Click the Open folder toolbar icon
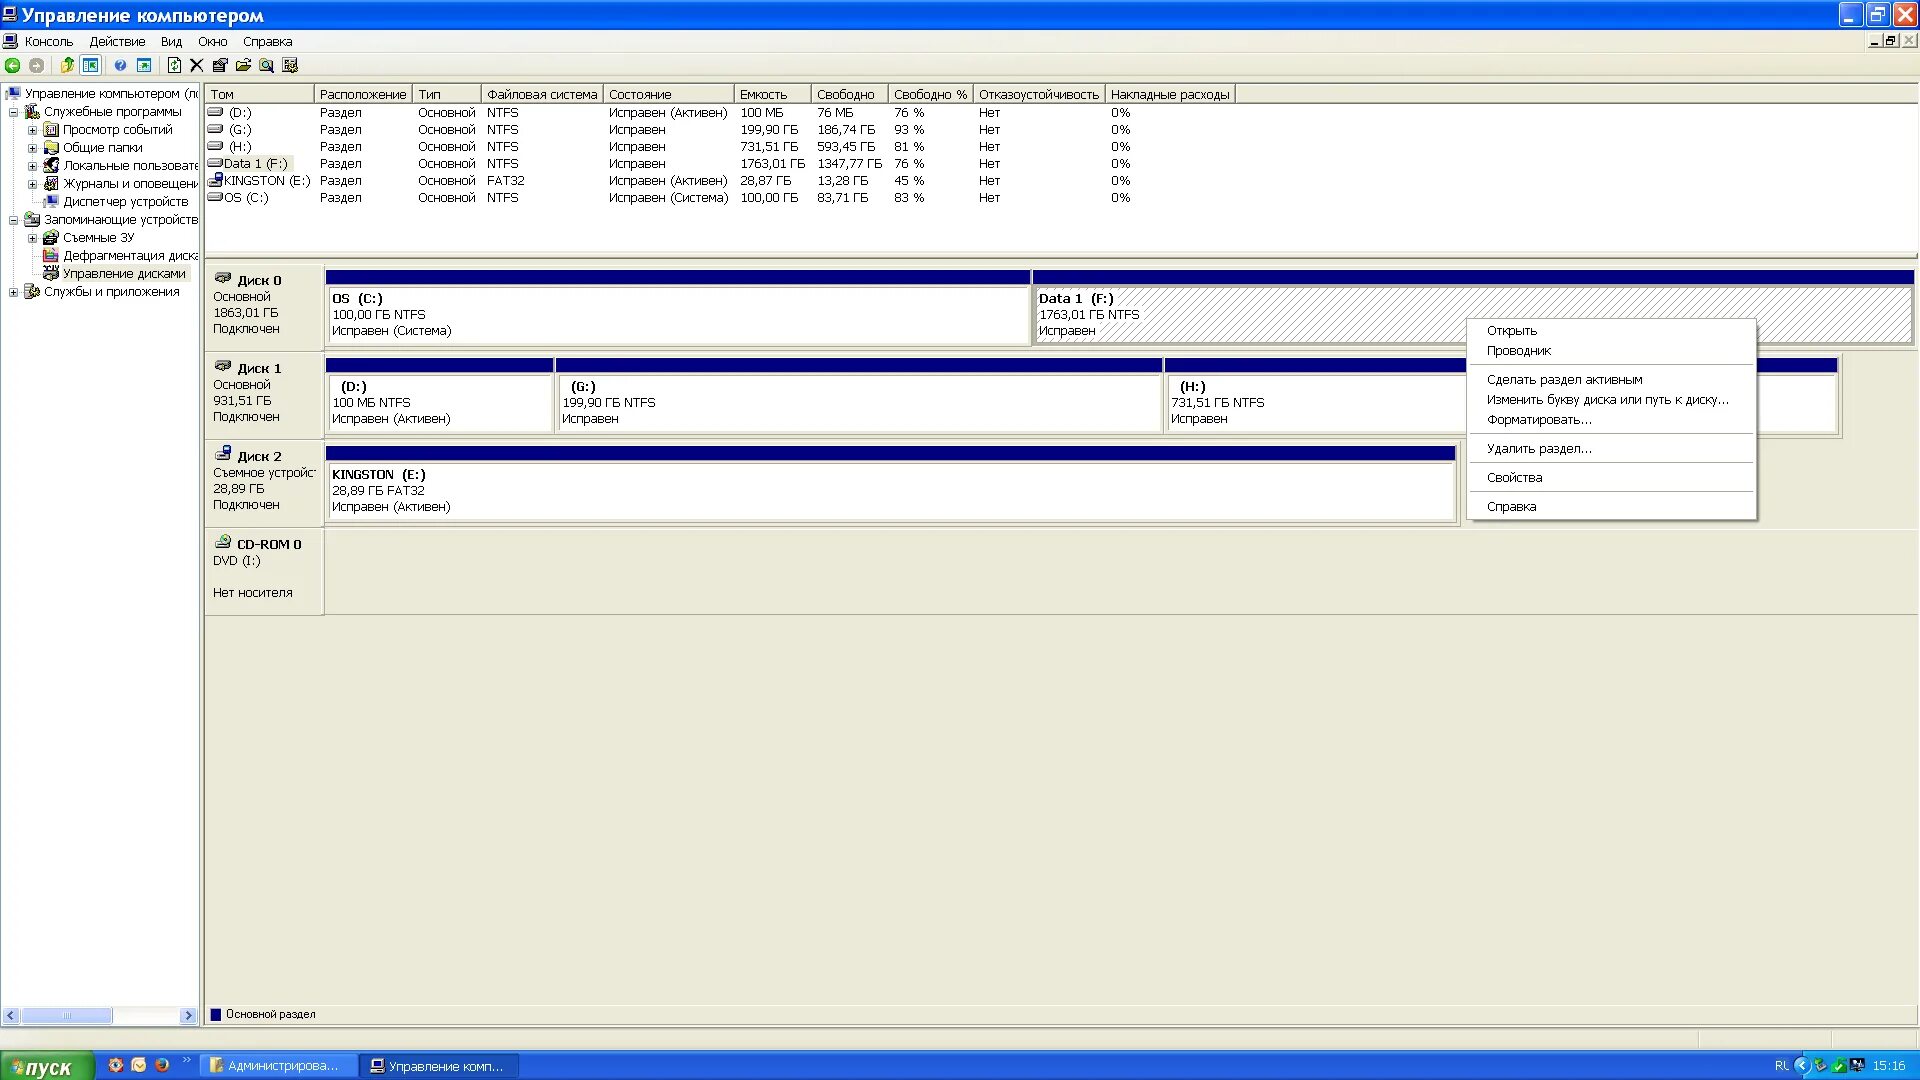1920x1080 pixels. coord(243,66)
